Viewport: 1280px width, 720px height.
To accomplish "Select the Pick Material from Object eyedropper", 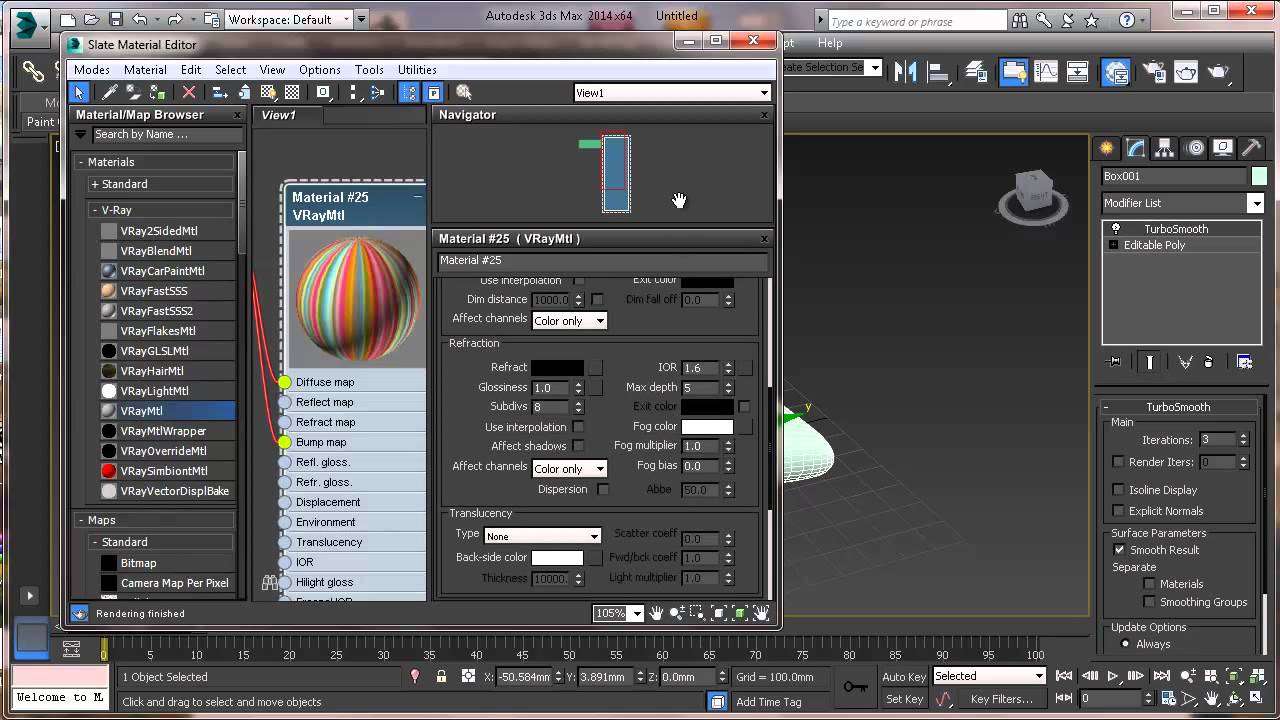I will click(110, 92).
